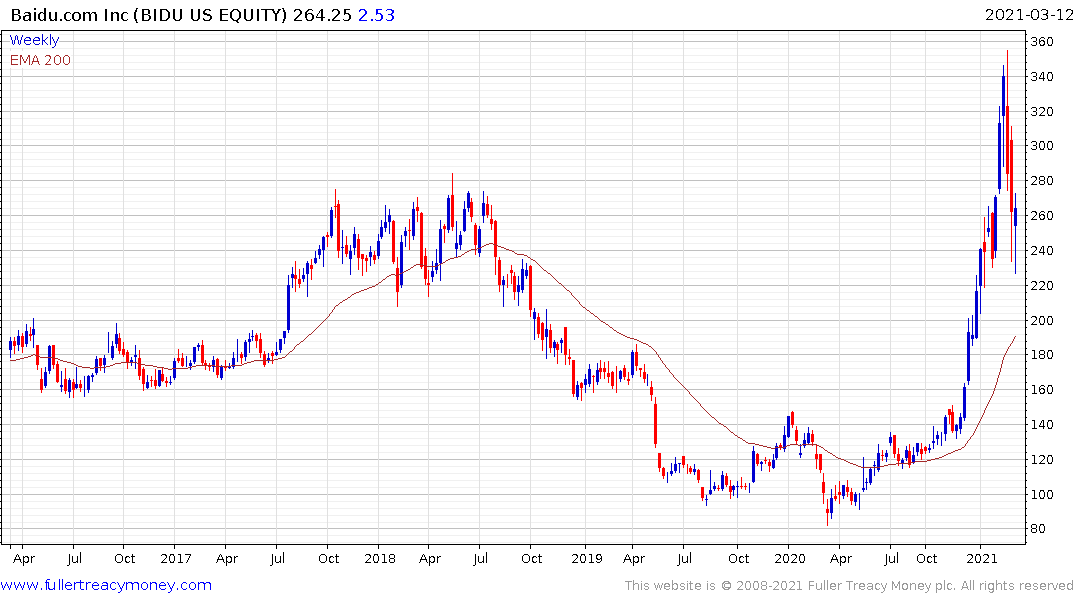1075x600 pixels.
Task: Click the 2017 year label on time axis
Action: pyautogui.click(x=176, y=559)
